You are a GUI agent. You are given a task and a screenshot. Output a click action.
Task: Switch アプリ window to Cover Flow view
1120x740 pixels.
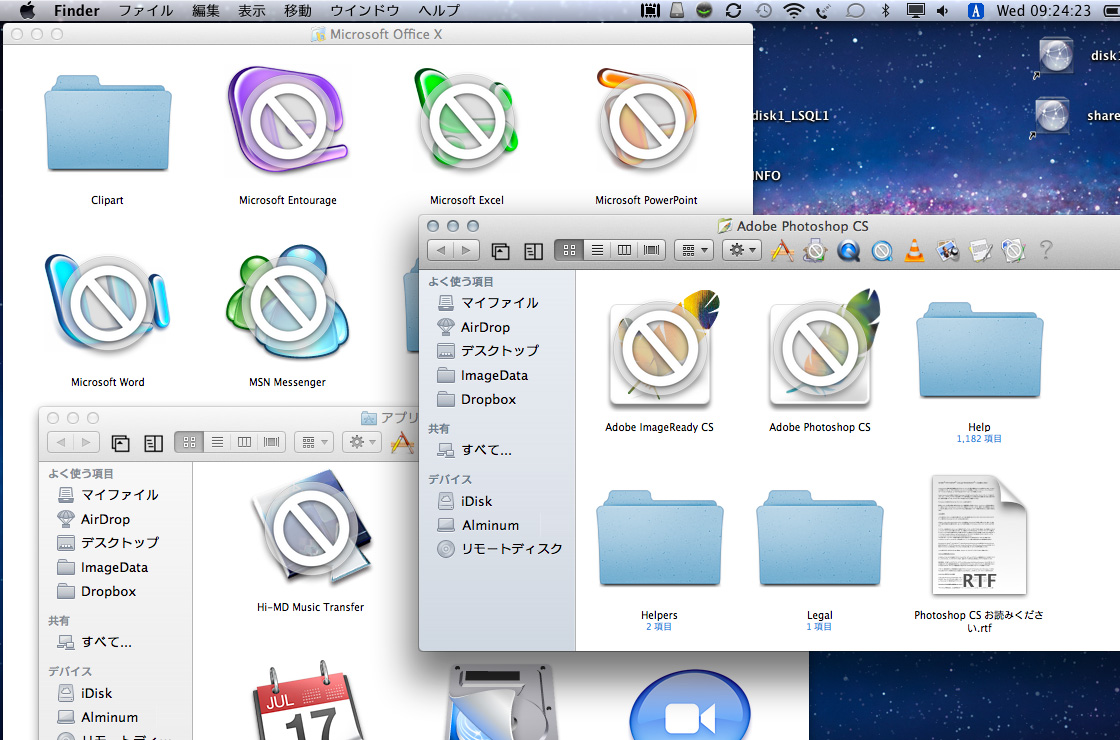[271, 442]
